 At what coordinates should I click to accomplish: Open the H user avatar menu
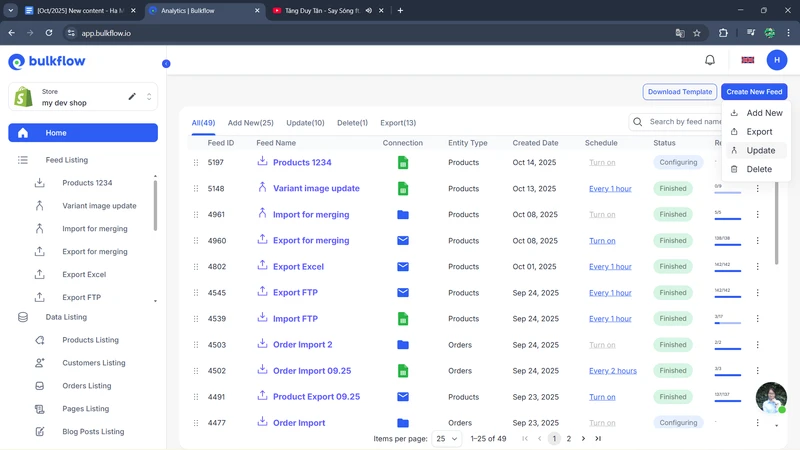[777, 60]
